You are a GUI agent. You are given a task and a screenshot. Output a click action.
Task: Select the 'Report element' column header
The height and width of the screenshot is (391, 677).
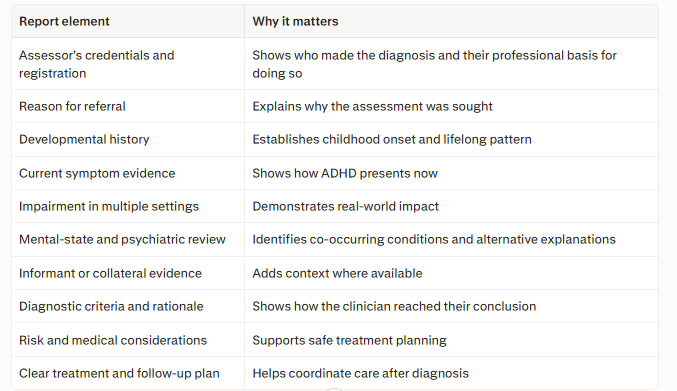[128, 21]
